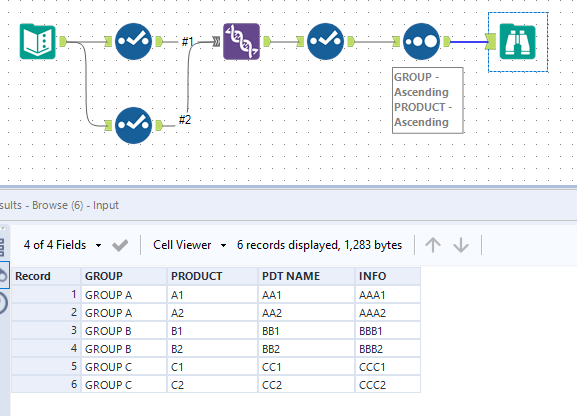
Task: Click the Text Input output anchor
Action: pyautogui.click(x=63, y=42)
